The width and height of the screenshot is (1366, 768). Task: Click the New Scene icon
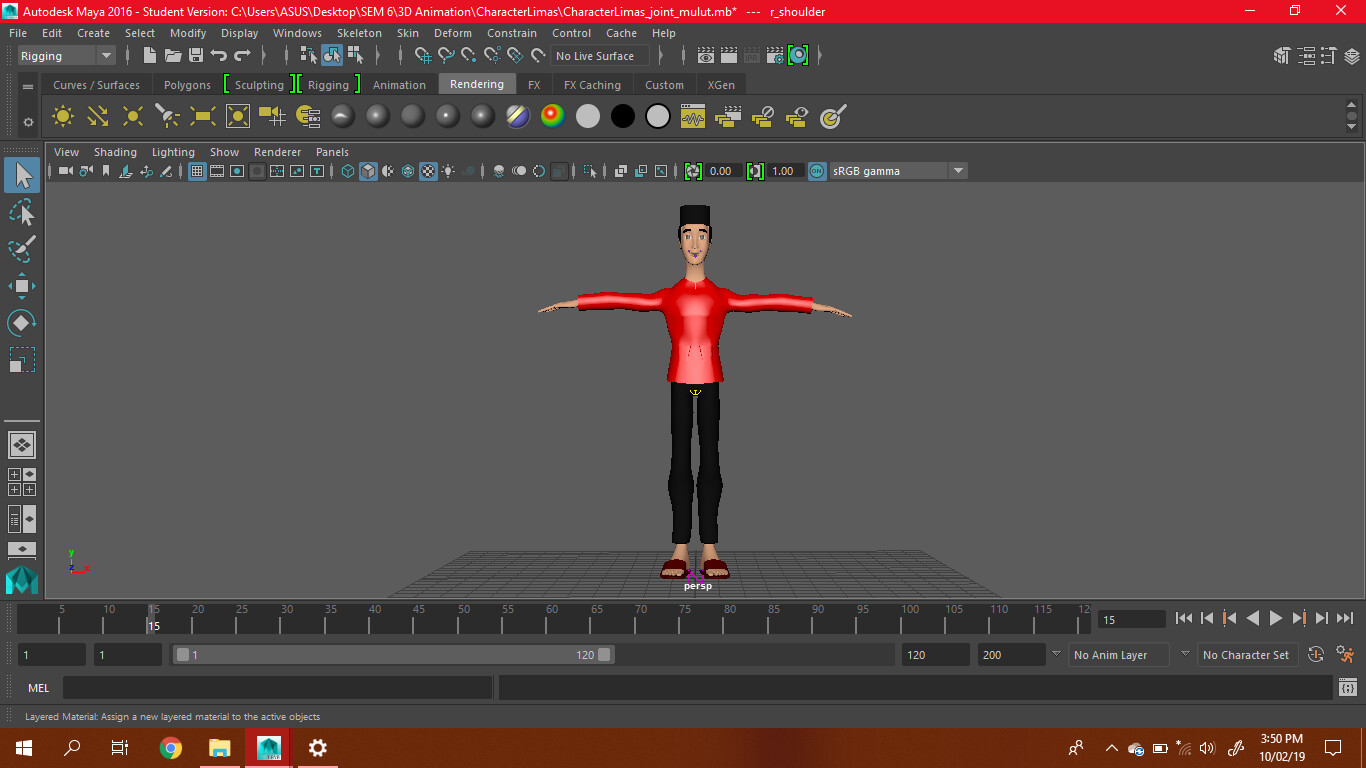coord(150,56)
